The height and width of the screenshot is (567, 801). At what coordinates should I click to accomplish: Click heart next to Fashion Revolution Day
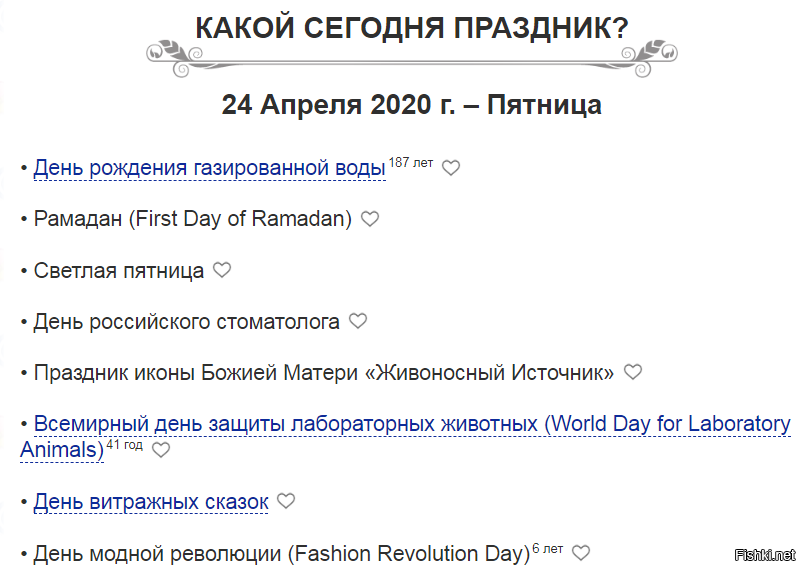580,553
